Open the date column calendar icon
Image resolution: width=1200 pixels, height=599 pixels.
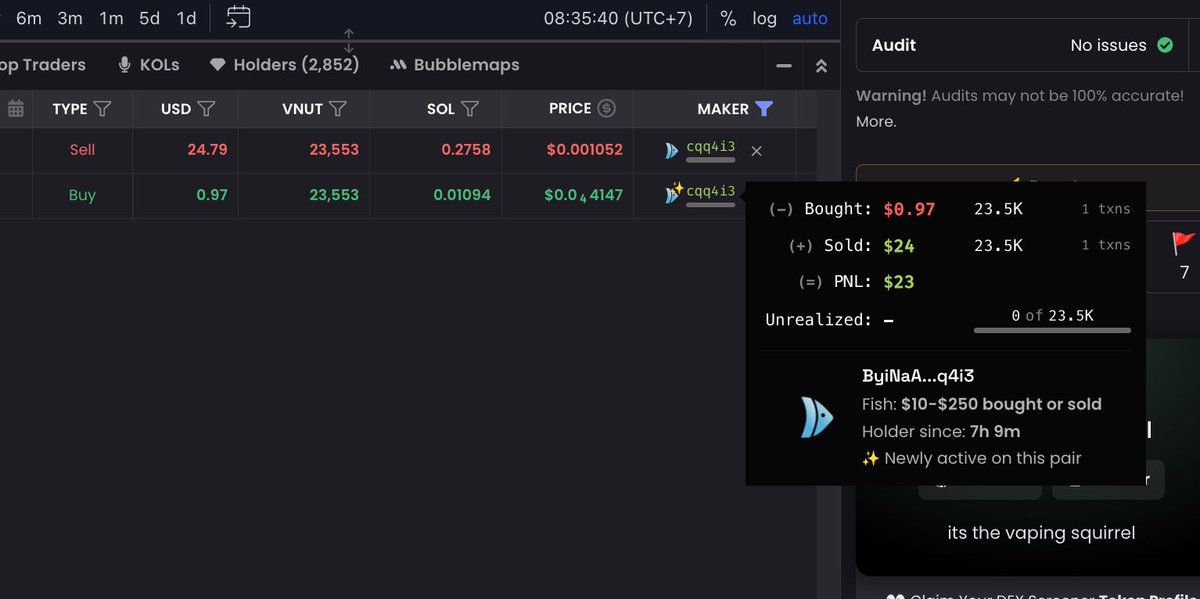[x=16, y=108]
